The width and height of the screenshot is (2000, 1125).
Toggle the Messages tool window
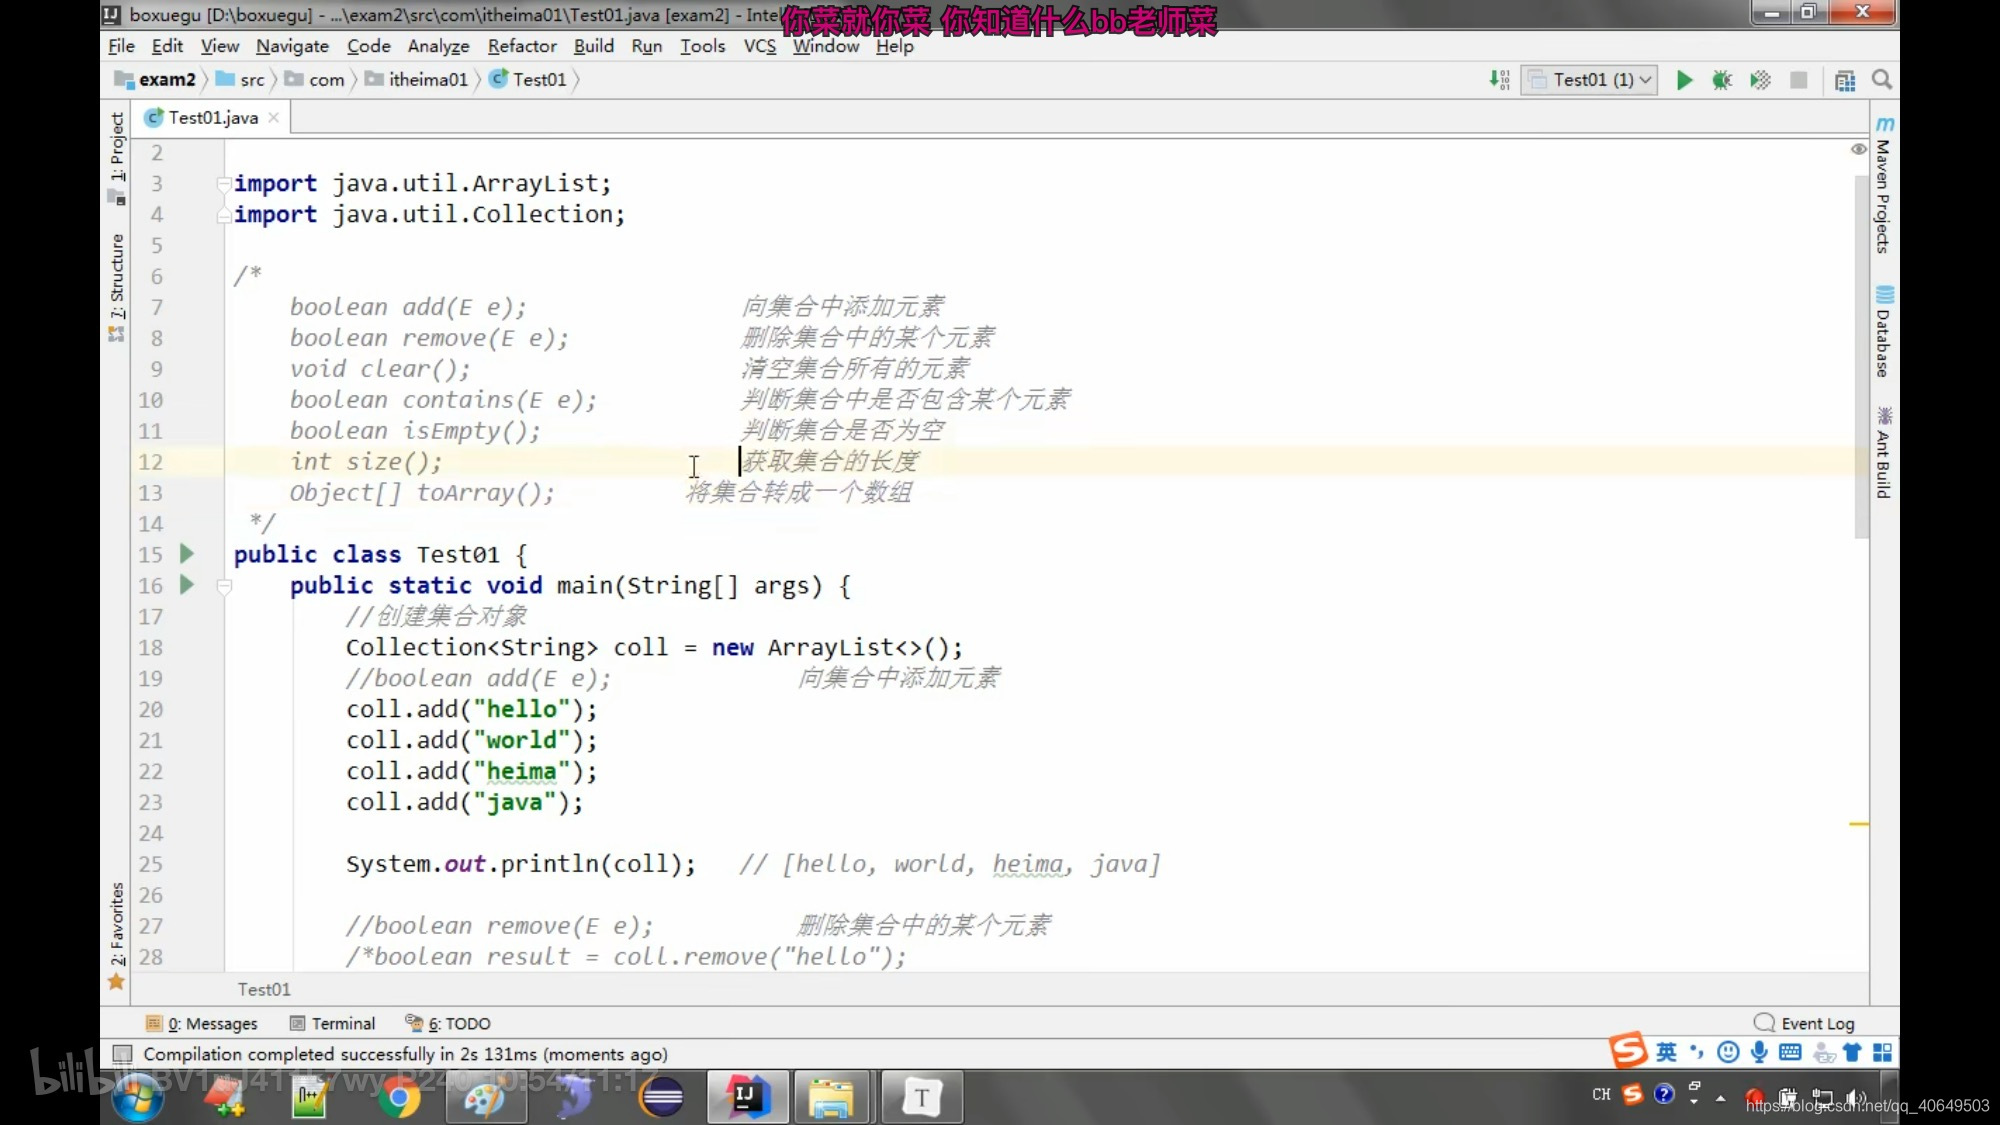pos(202,1023)
